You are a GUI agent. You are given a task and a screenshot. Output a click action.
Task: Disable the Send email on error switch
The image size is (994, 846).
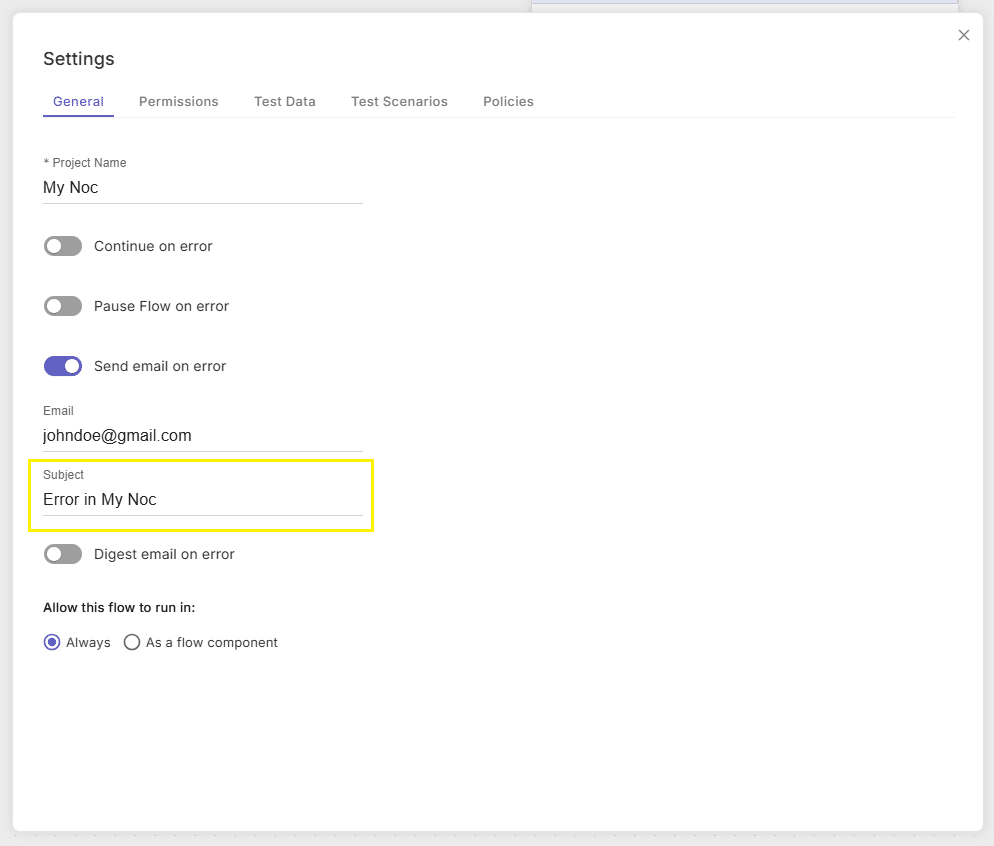[x=63, y=366]
